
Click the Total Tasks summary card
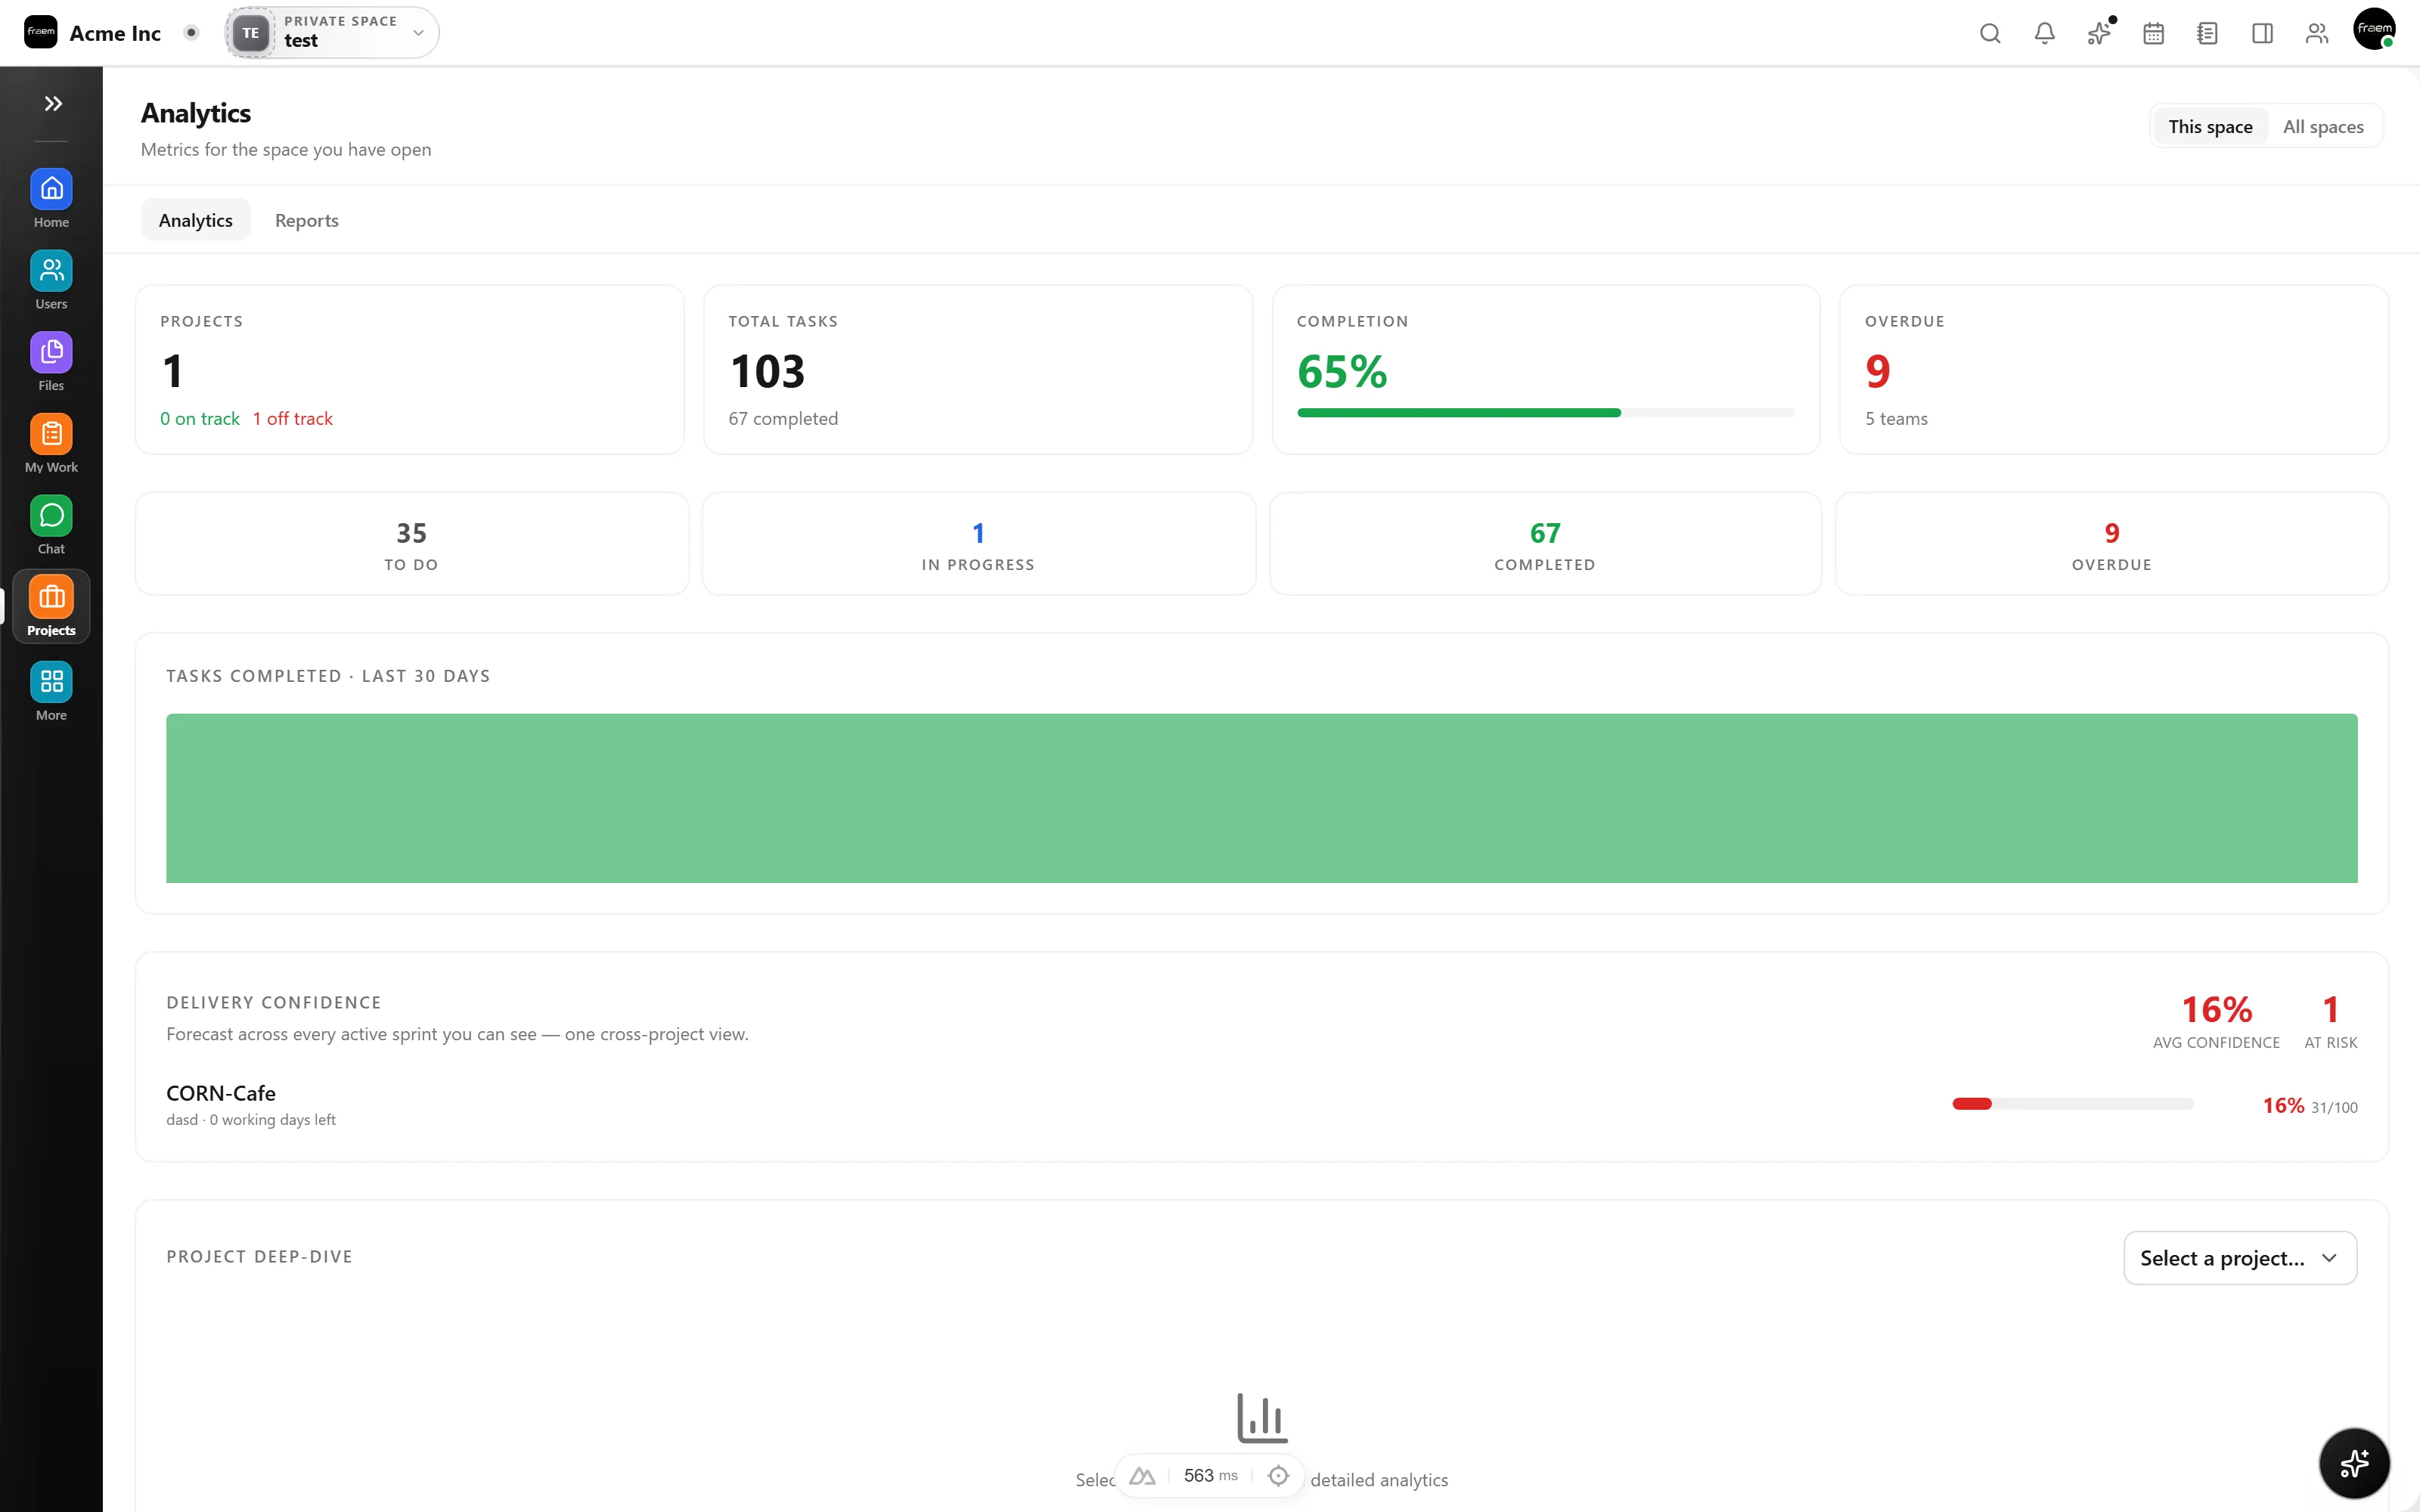[978, 370]
